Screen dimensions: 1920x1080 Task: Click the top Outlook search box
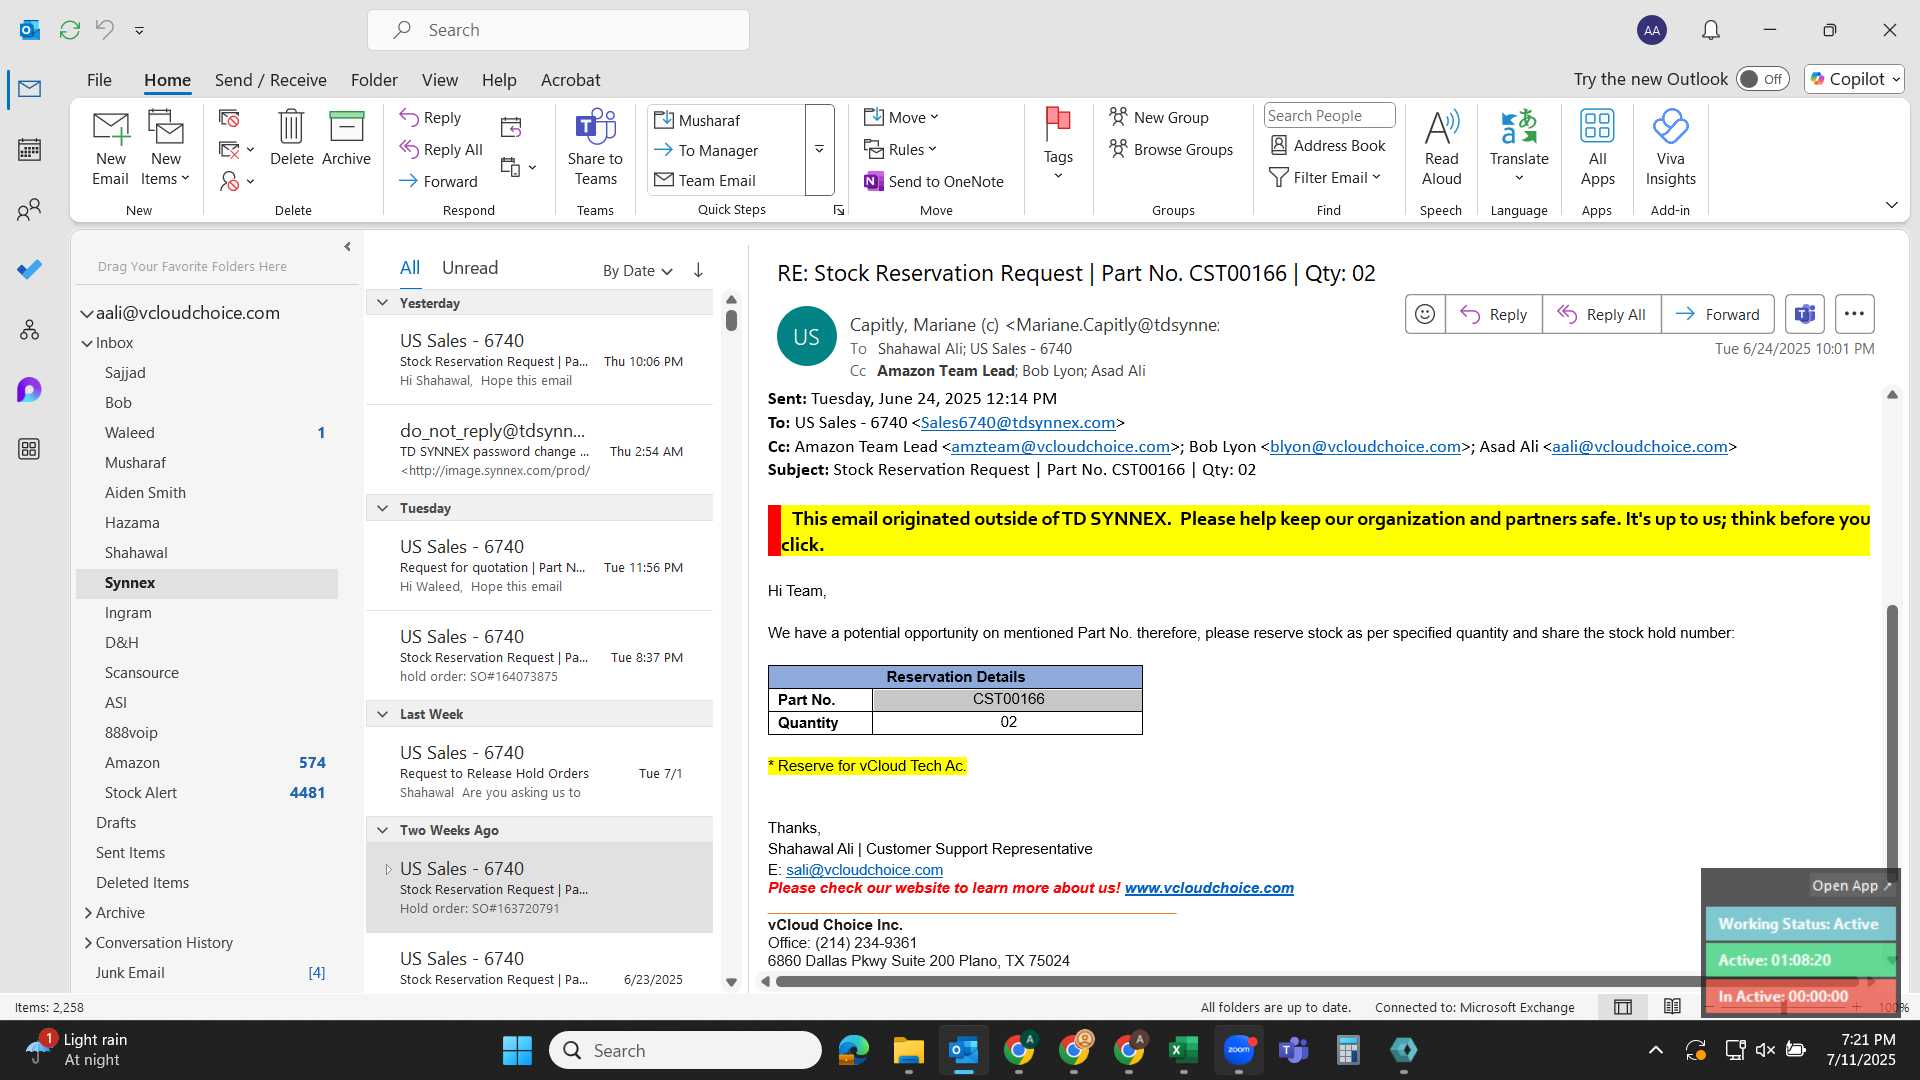point(558,30)
